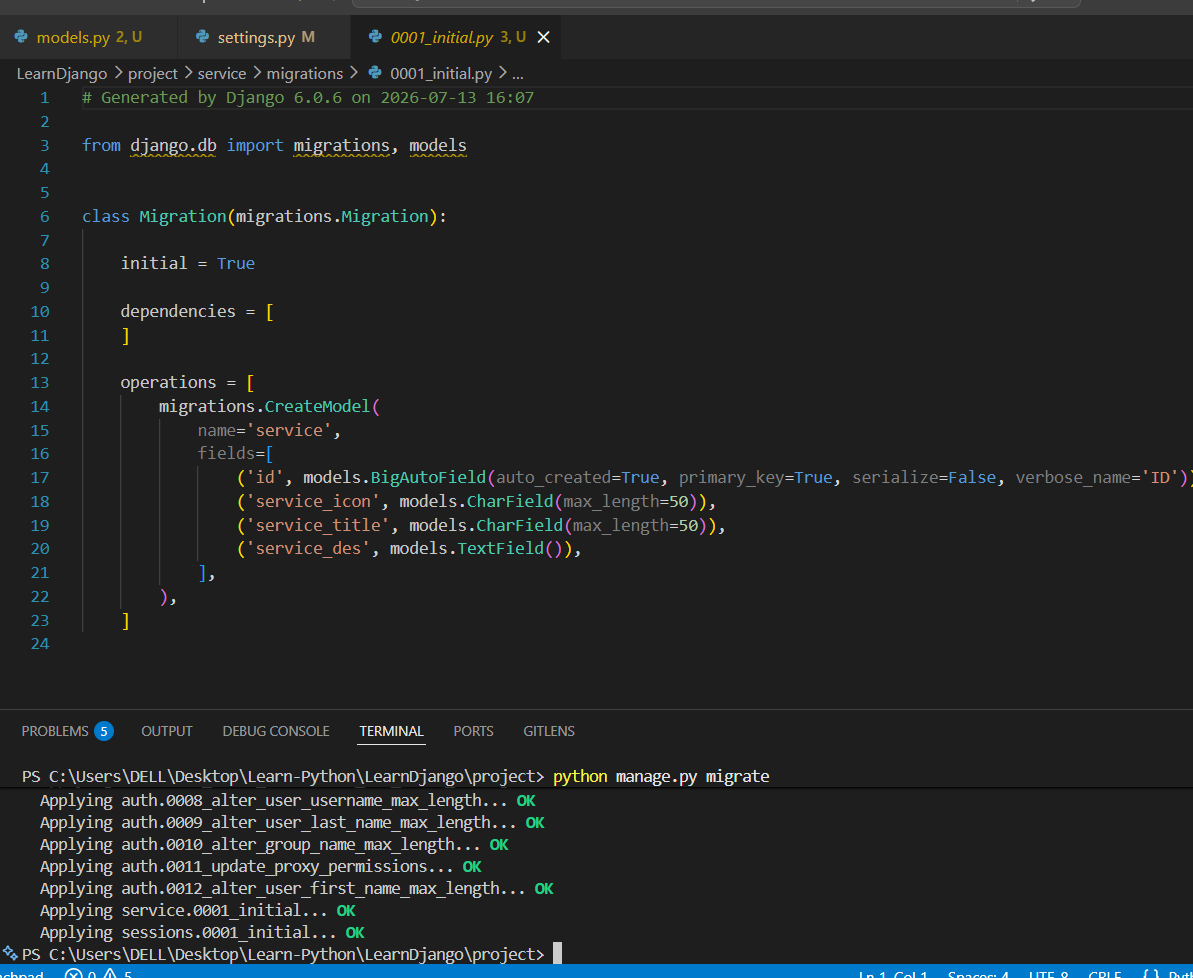The image size is (1193, 978).
Task: Open the migrations breadcrumb folder
Action: tap(304, 74)
